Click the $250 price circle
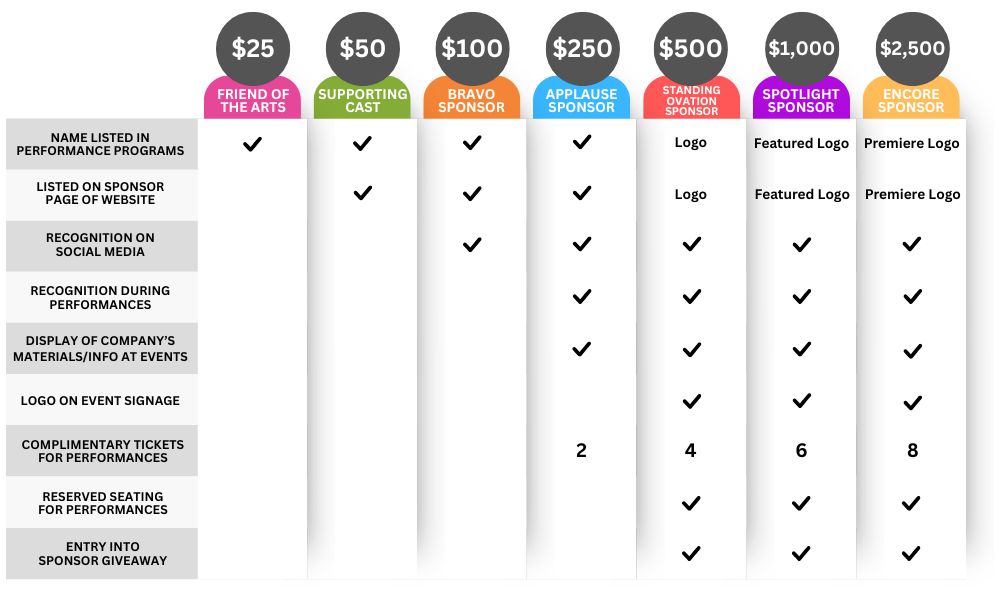 (582, 48)
